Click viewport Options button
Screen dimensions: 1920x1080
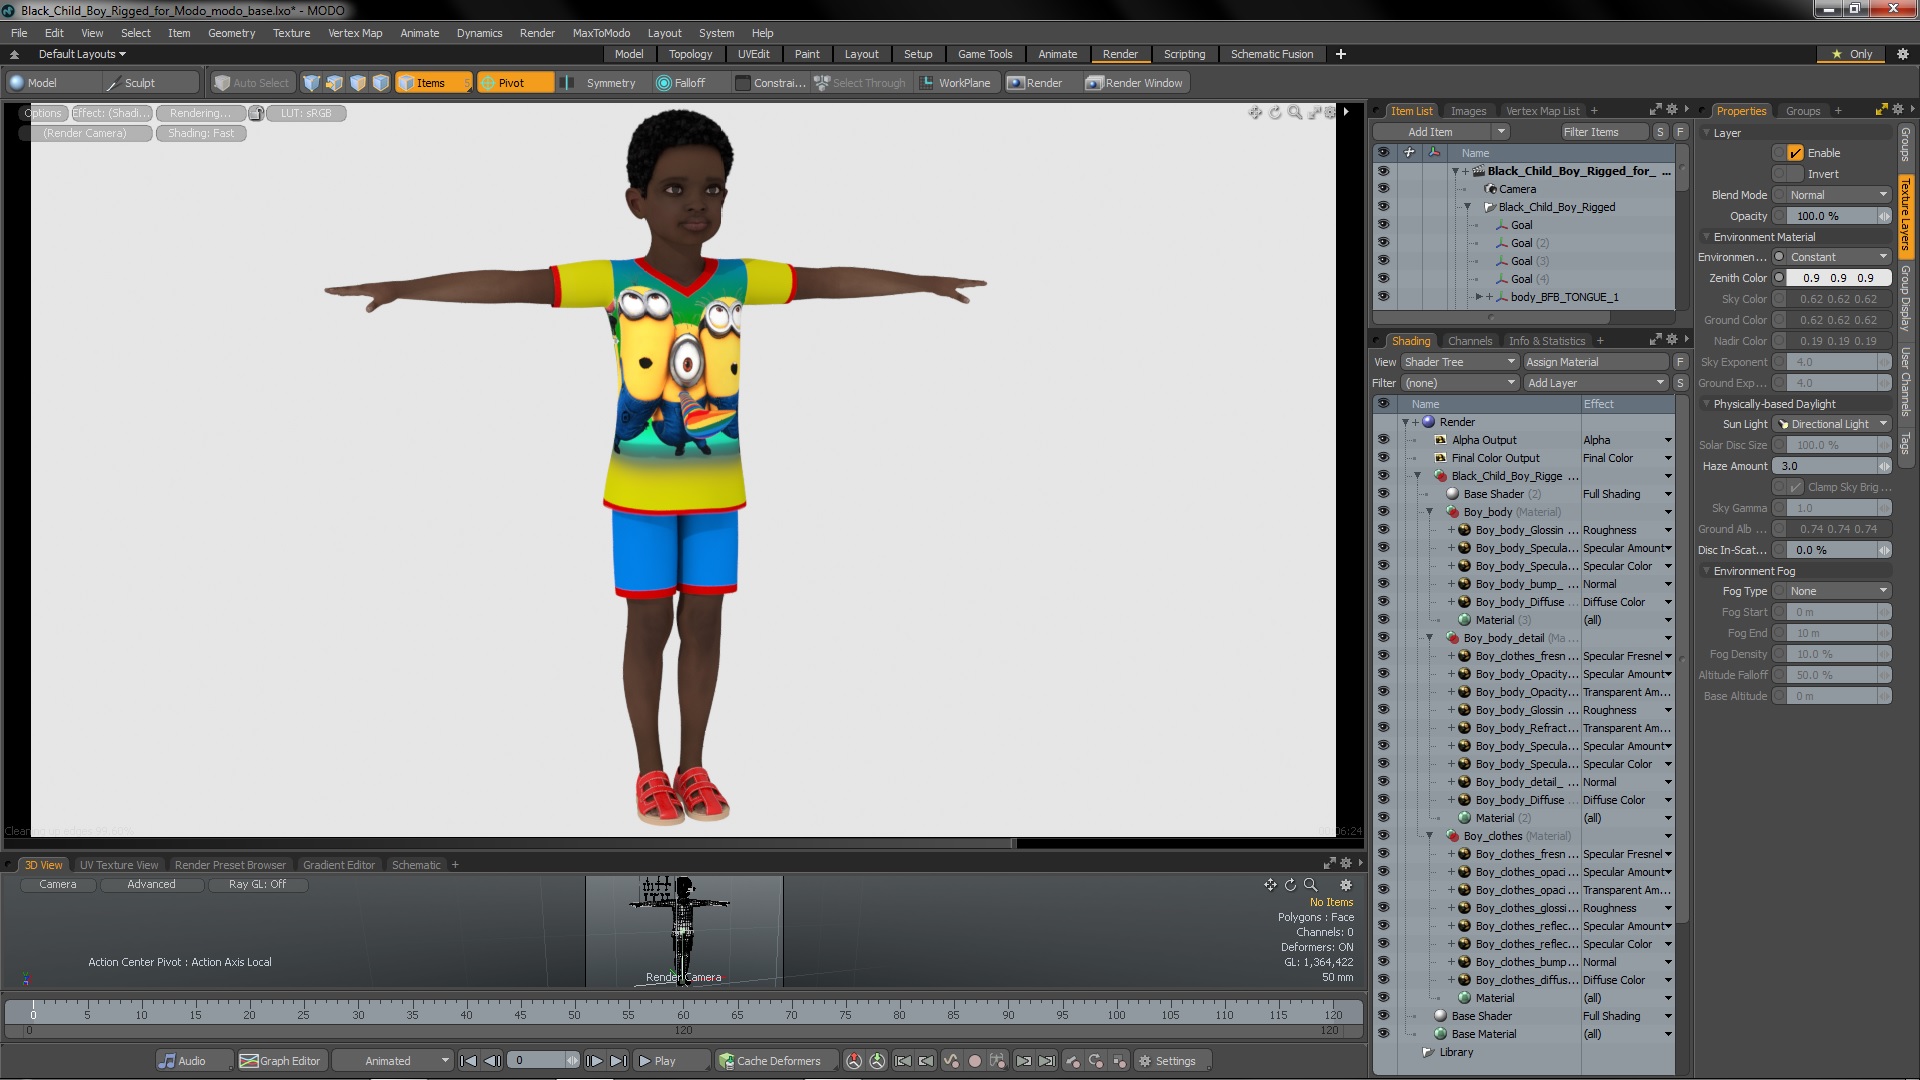coord(43,113)
